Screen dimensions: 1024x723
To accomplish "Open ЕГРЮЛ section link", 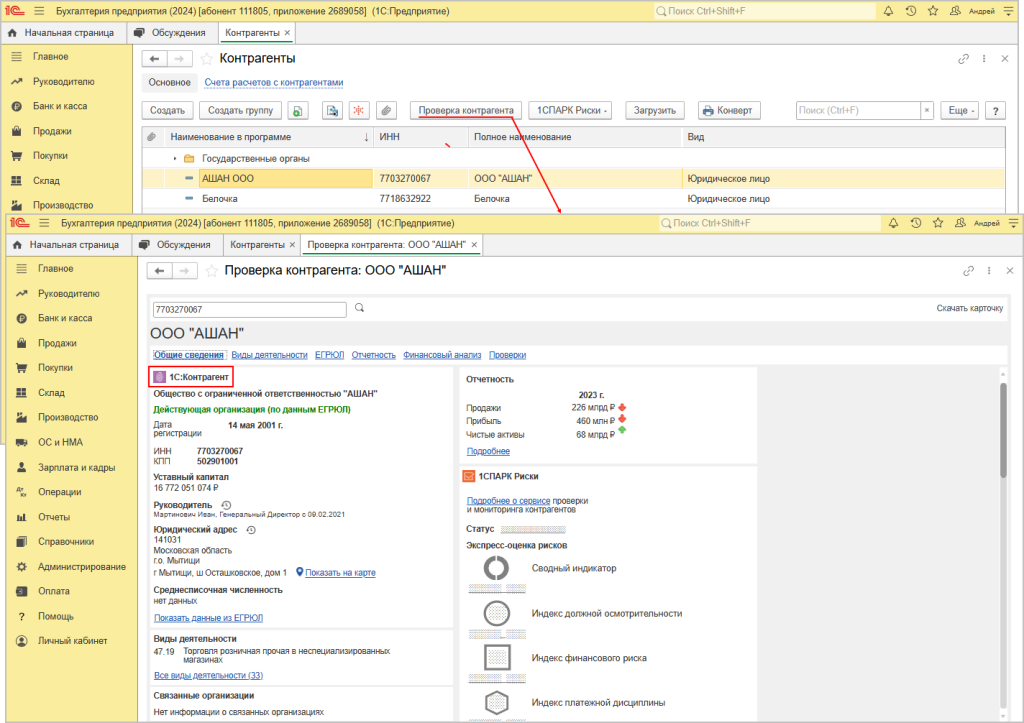I will pyautogui.click(x=329, y=355).
